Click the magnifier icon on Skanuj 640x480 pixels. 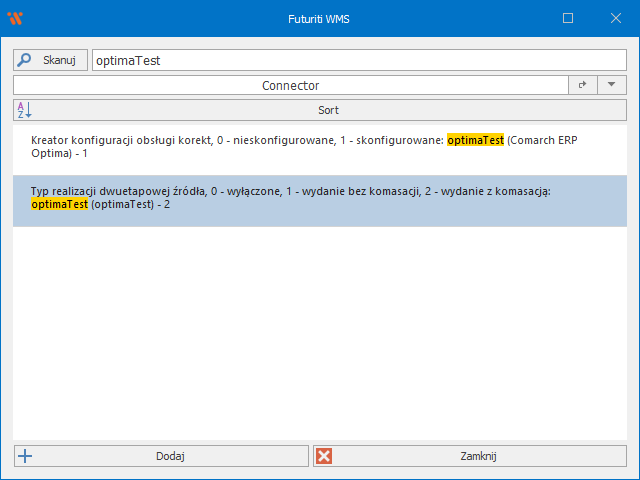26,60
